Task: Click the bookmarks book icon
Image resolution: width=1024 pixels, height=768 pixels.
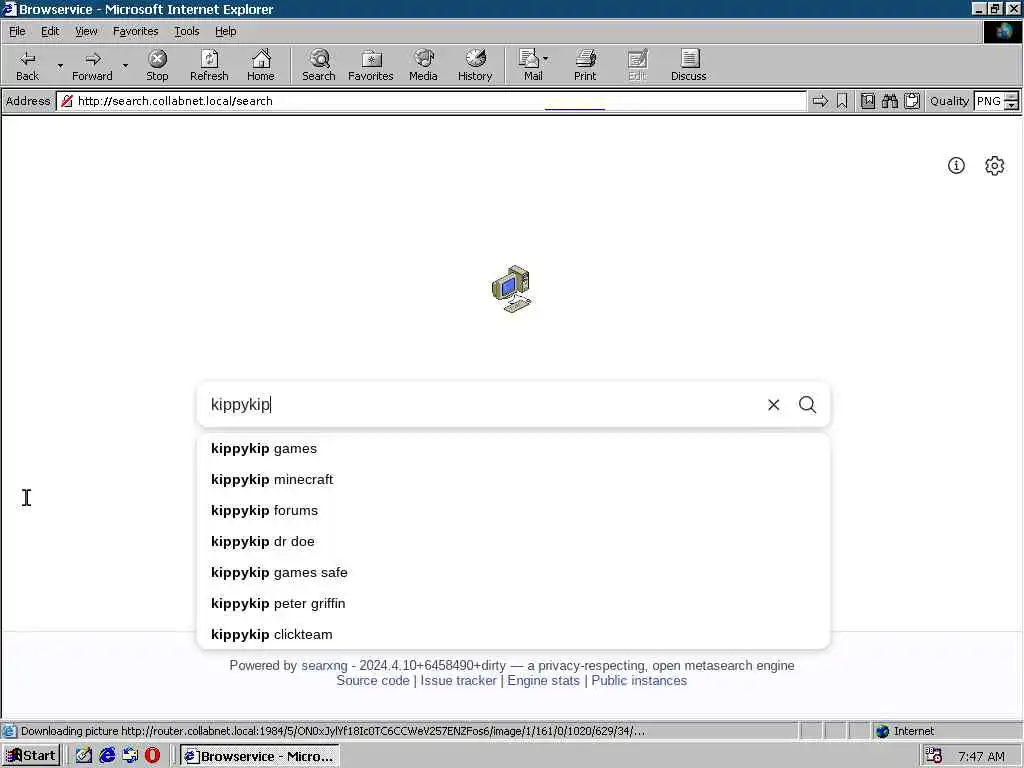Action: (x=867, y=101)
